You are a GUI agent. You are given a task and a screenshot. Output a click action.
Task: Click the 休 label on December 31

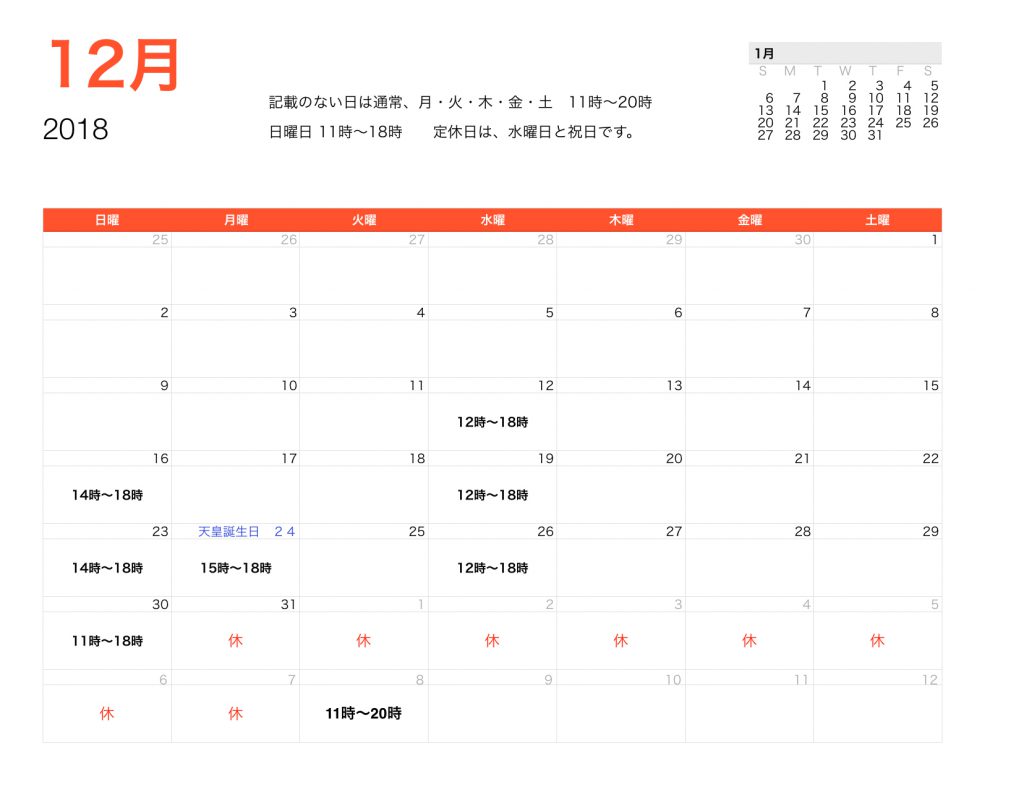(x=235, y=640)
